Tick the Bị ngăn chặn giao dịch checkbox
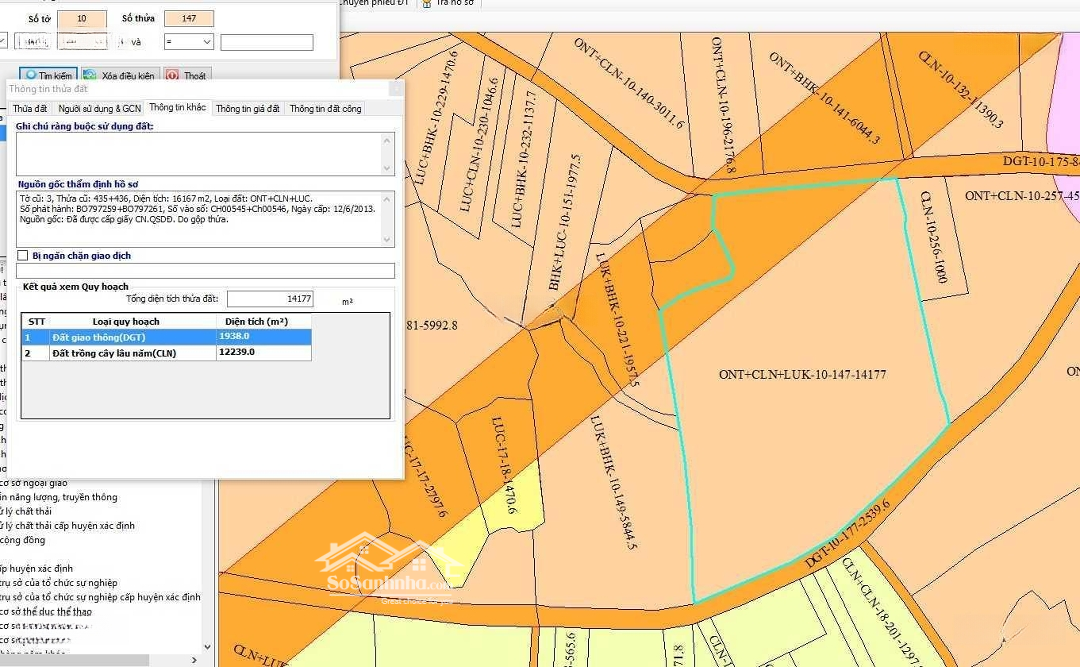 coord(23,256)
